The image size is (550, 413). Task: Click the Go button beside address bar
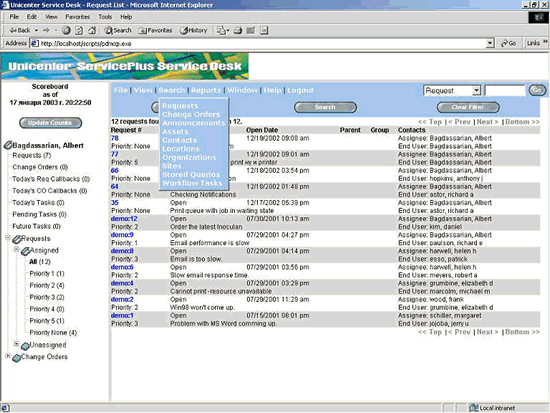509,43
